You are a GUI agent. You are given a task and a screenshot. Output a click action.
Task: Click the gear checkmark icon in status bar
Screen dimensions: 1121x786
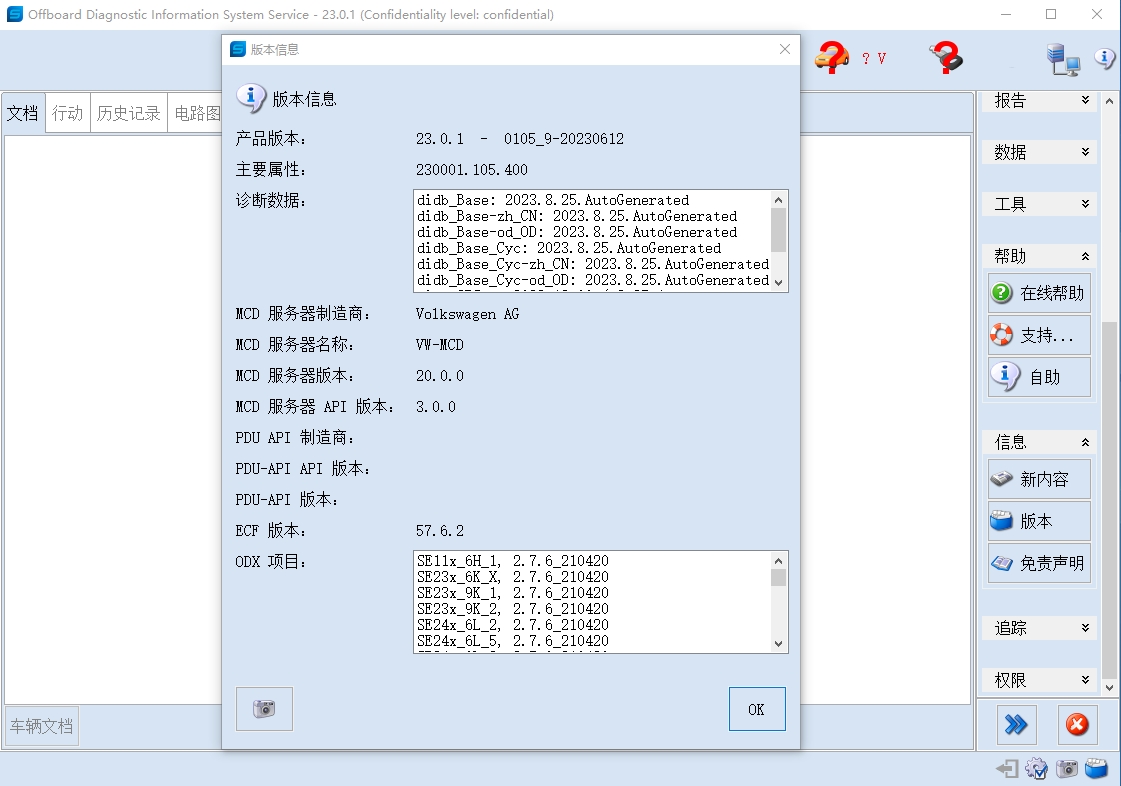(1037, 769)
